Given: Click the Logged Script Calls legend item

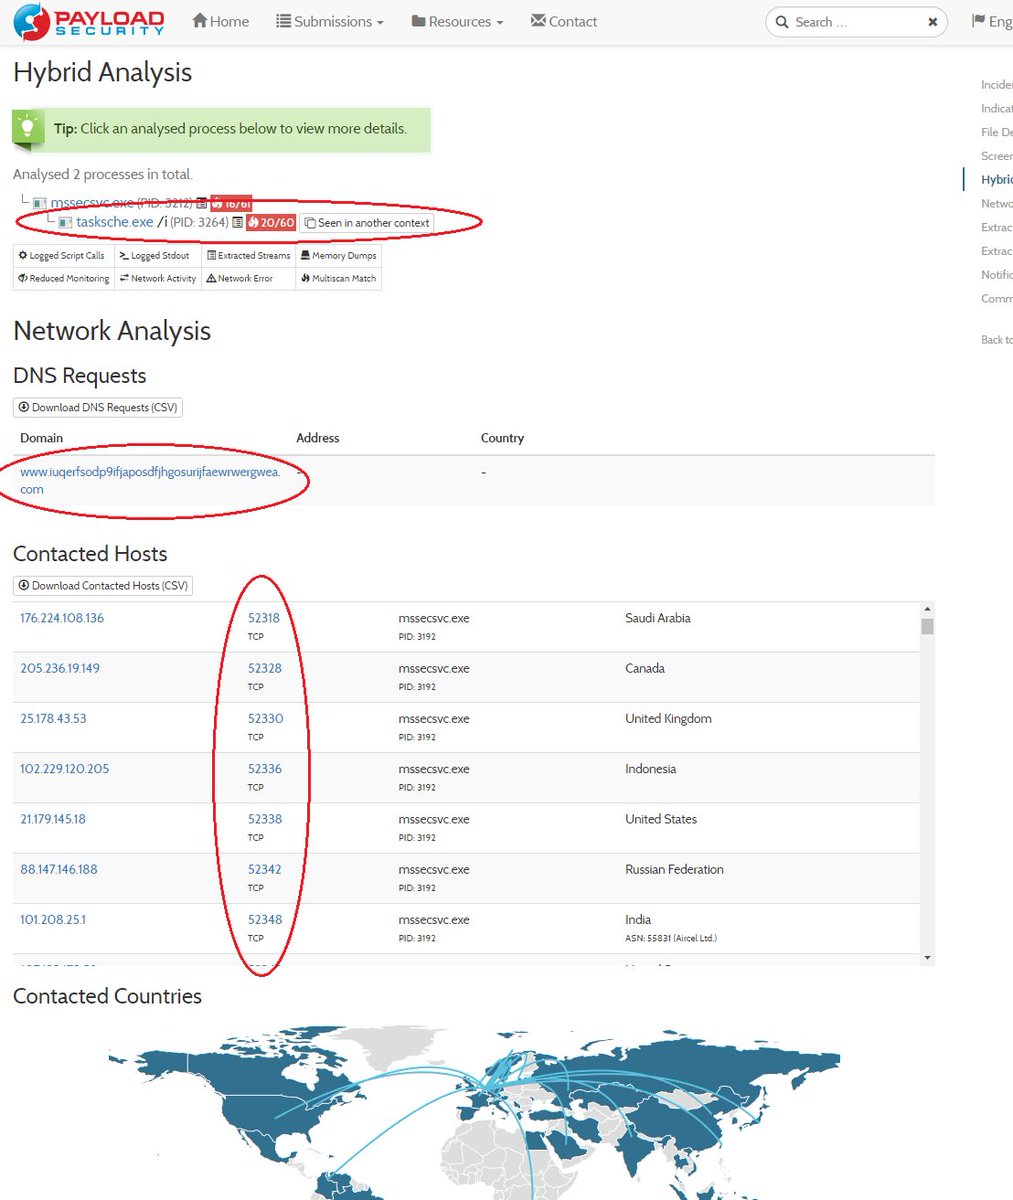Looking at the screenshot, I should [x=62, y=256].
